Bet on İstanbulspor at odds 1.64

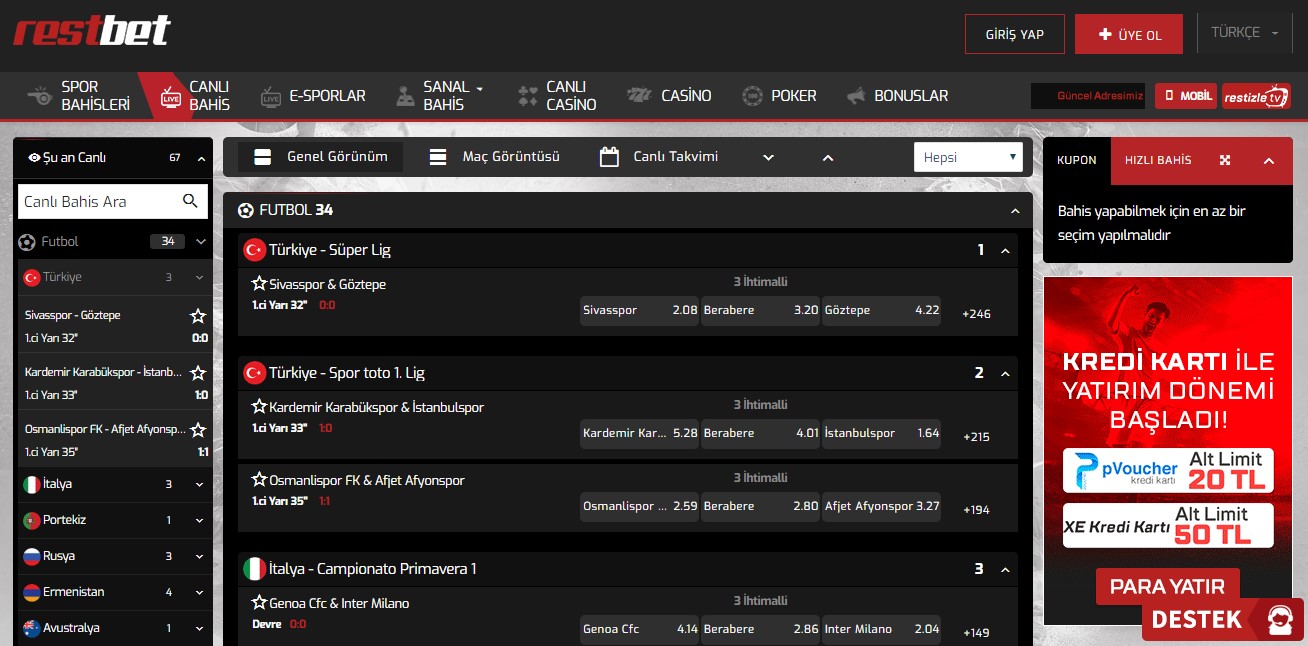point(882,433)
